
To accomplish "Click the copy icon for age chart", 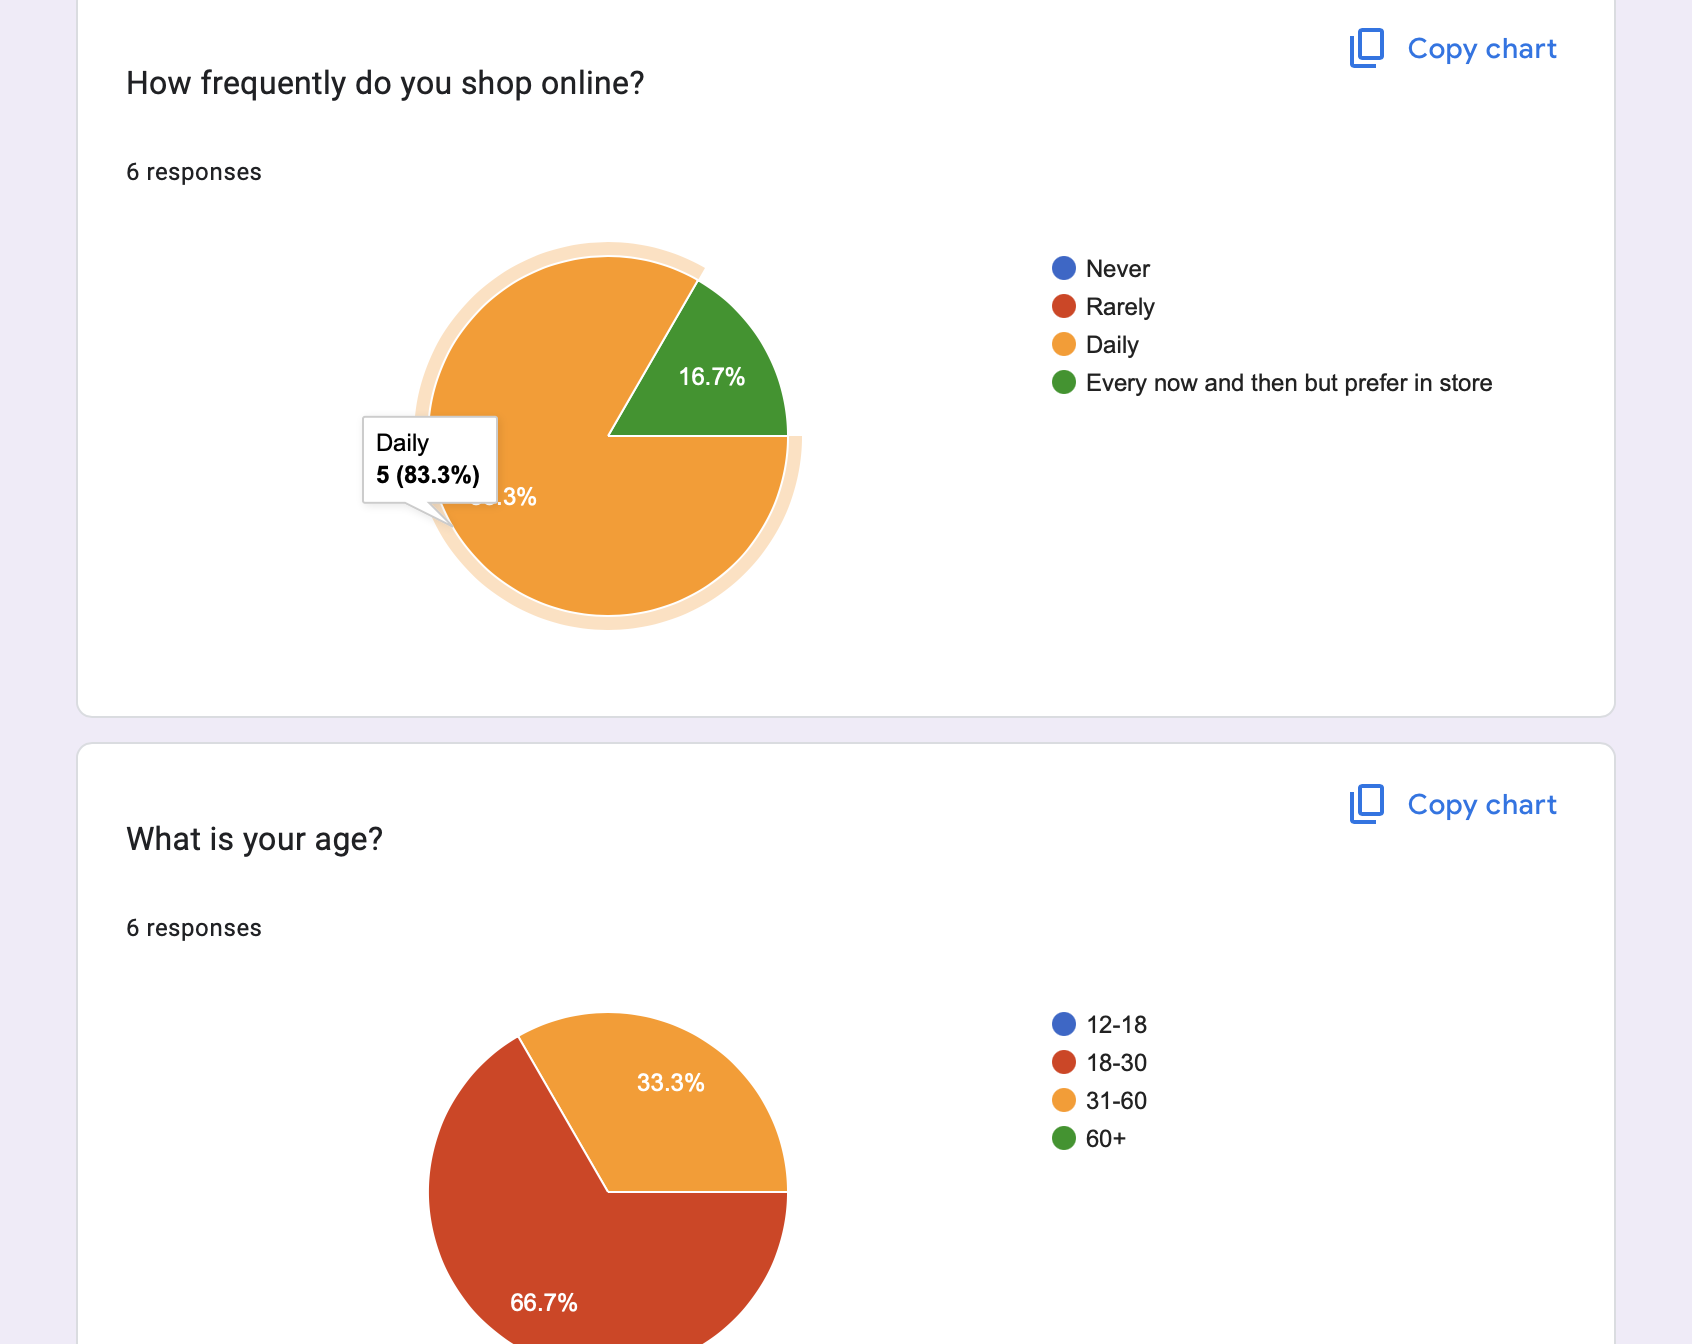I will tap(1366, 804).
